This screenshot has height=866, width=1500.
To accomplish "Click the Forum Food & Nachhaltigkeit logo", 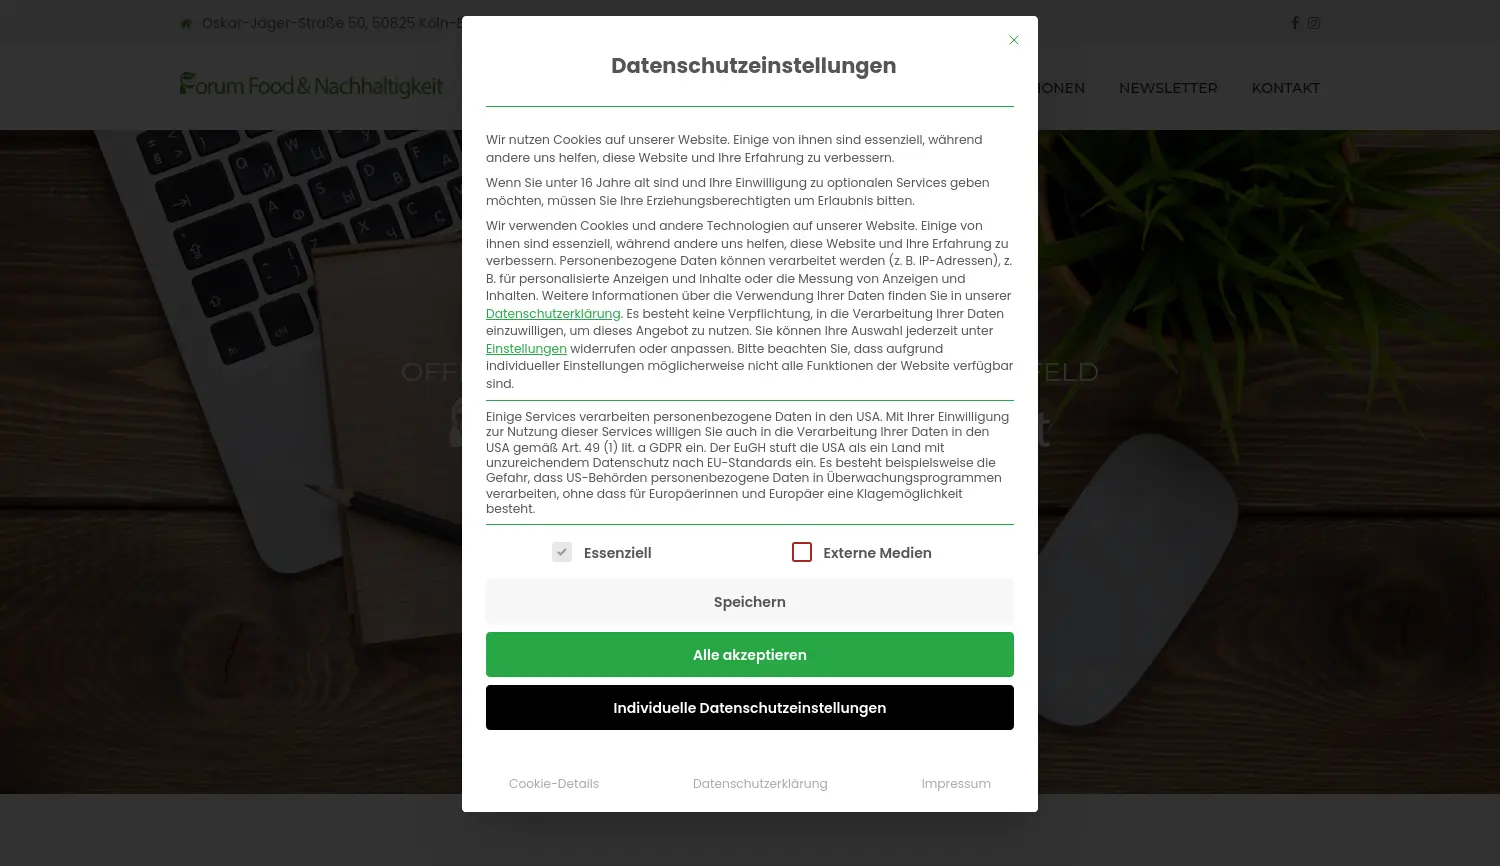I will click(x=311, y=86).
